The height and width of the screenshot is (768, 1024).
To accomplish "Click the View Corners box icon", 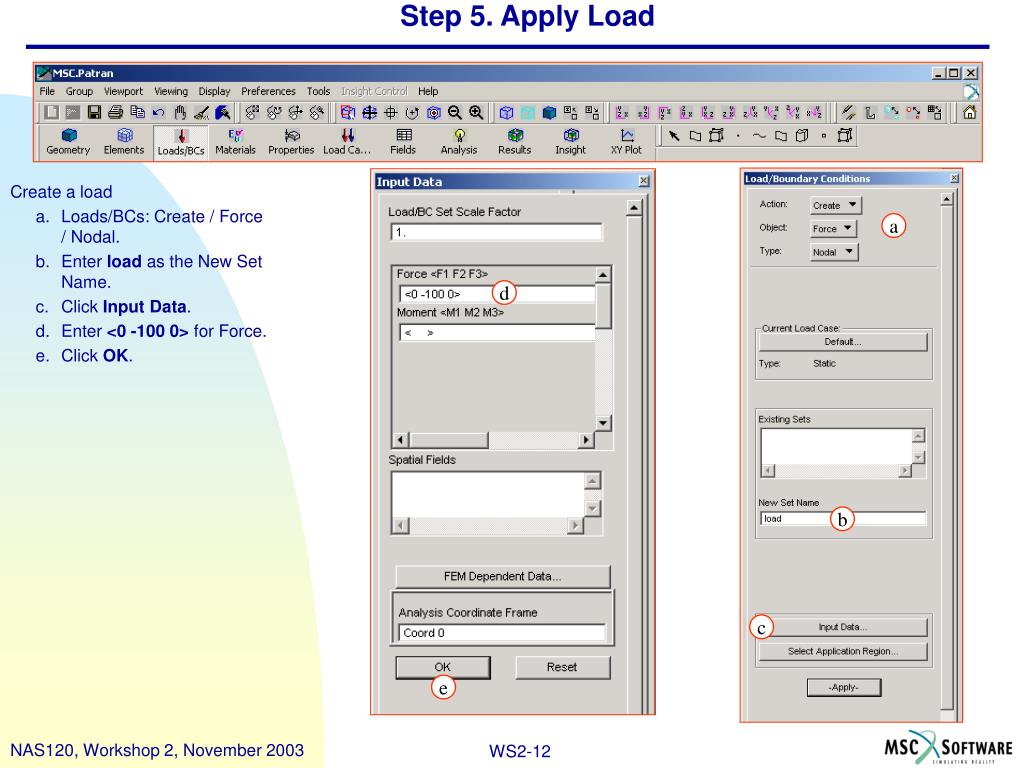I will pyautogui.click(x=348, y=112).
